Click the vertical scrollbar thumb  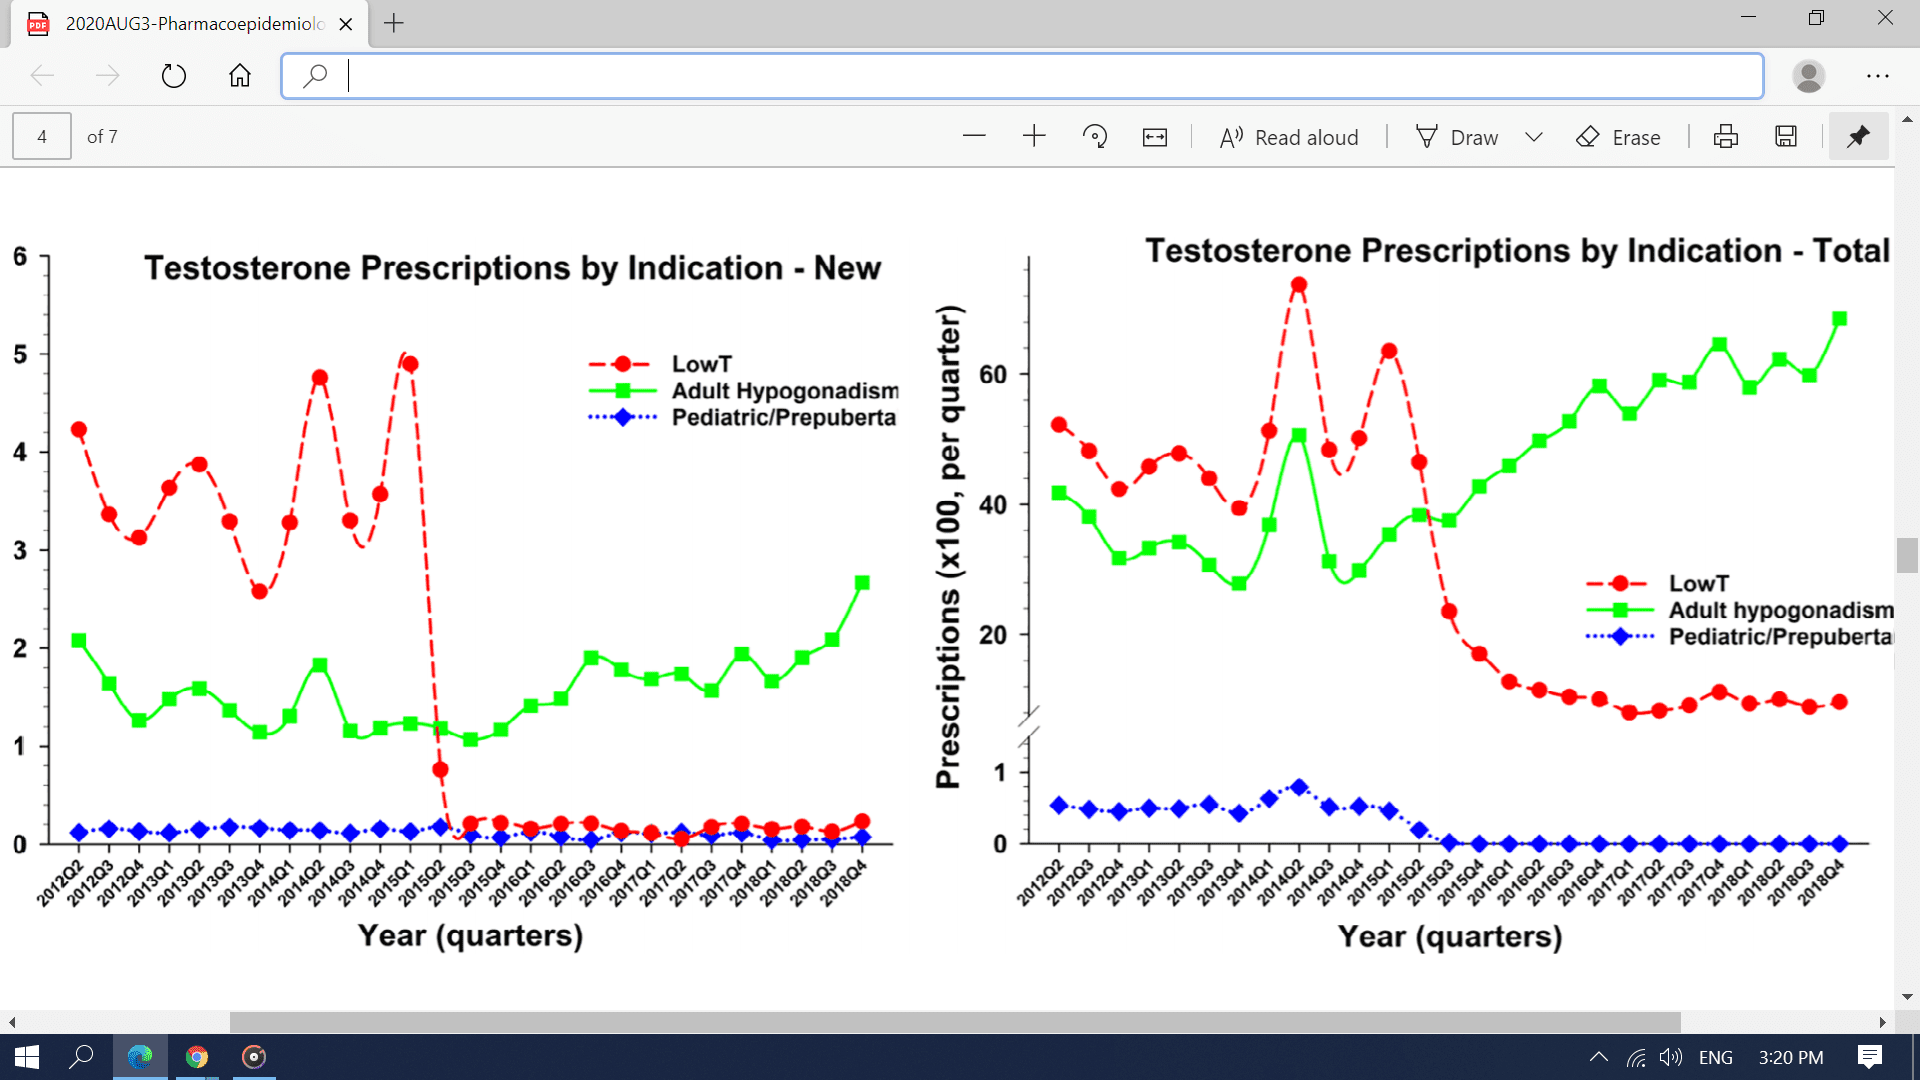tap(1907, 555)
